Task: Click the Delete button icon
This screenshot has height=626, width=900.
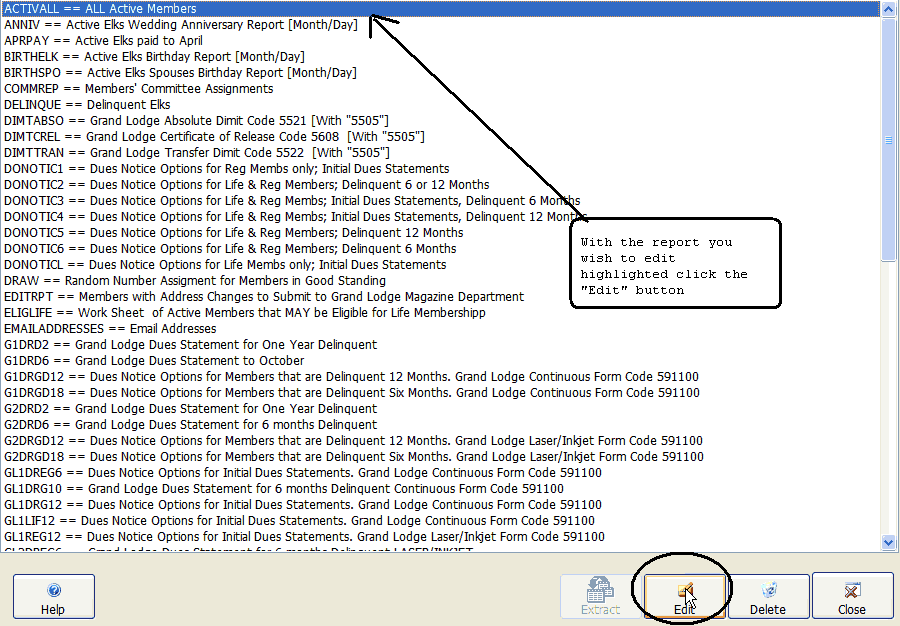Action: [768, 591]
